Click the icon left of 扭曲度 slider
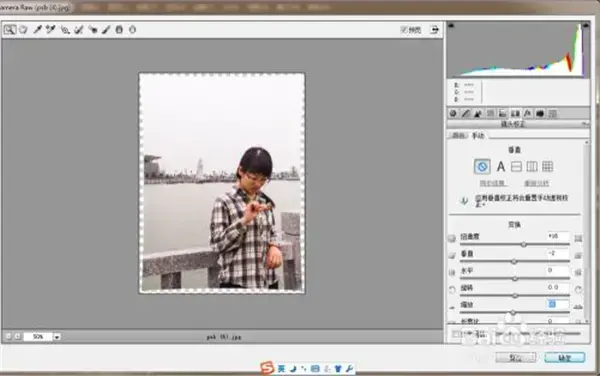Screen dimensions: 600x376 click(x=452, y=238)
